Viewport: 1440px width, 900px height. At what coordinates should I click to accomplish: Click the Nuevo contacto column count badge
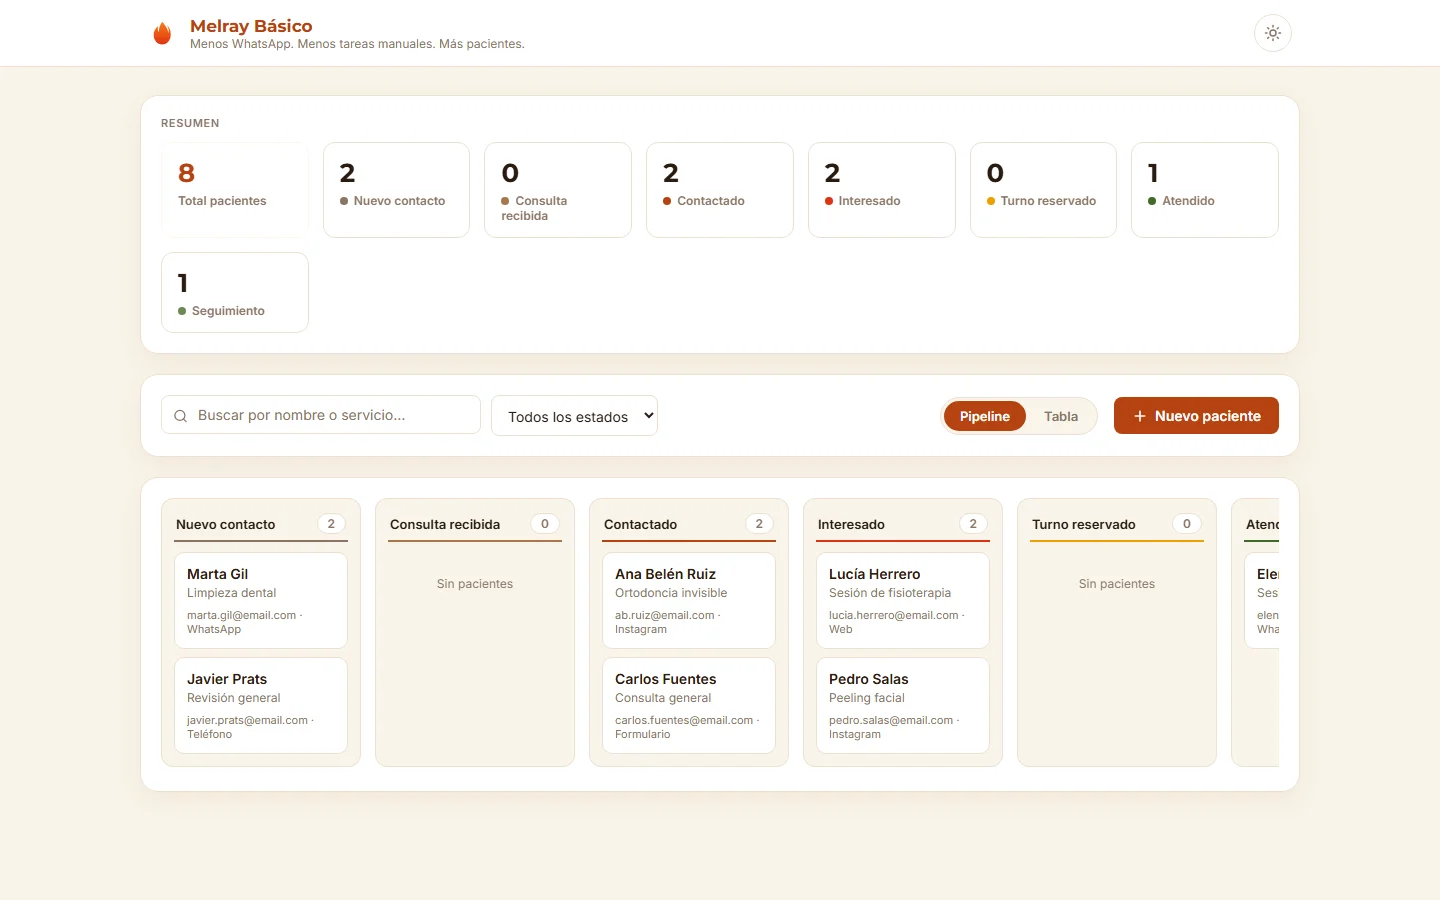click(x=331, y=524)
